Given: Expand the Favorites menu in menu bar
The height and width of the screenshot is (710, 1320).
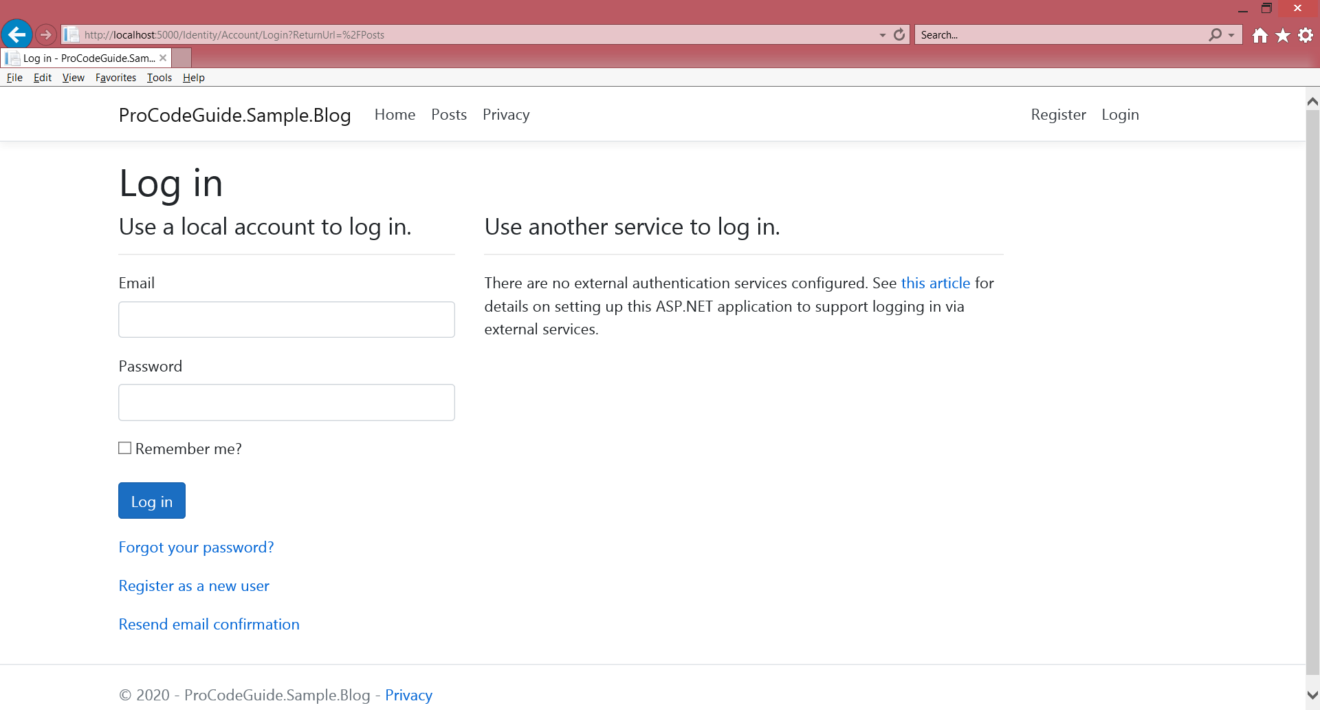Looking at the screenshot, I should pos(114,77).
